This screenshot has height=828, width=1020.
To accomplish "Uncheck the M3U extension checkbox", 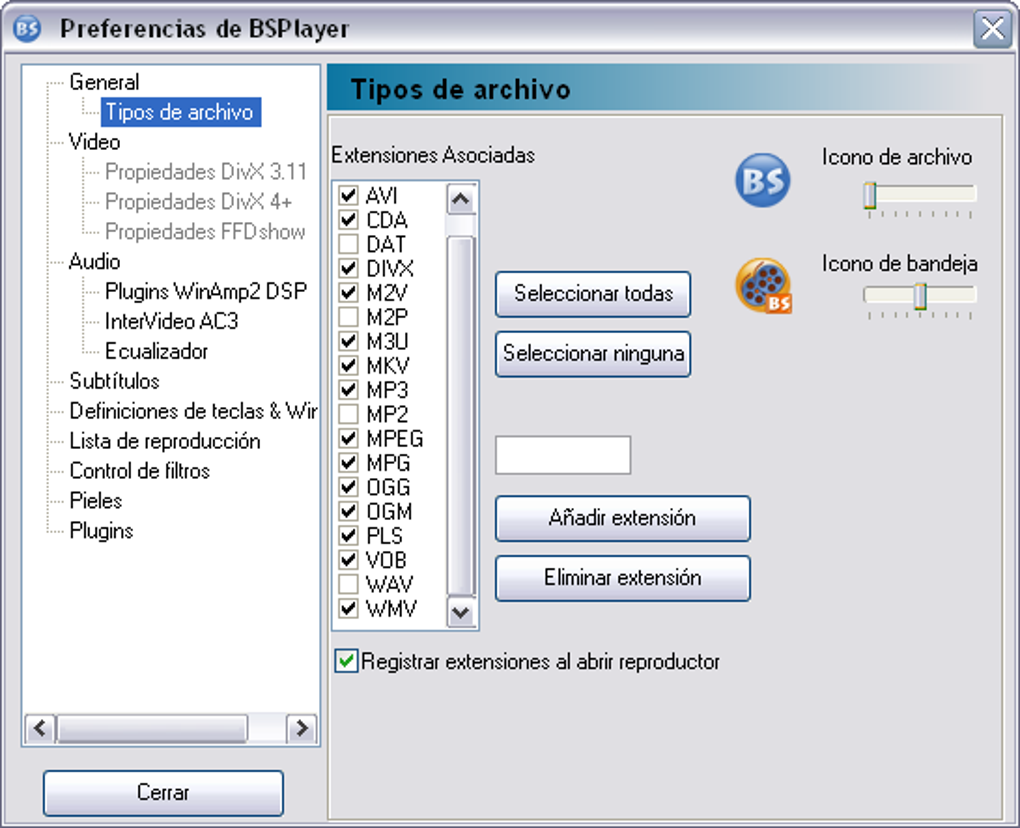I will coord(348,341).
